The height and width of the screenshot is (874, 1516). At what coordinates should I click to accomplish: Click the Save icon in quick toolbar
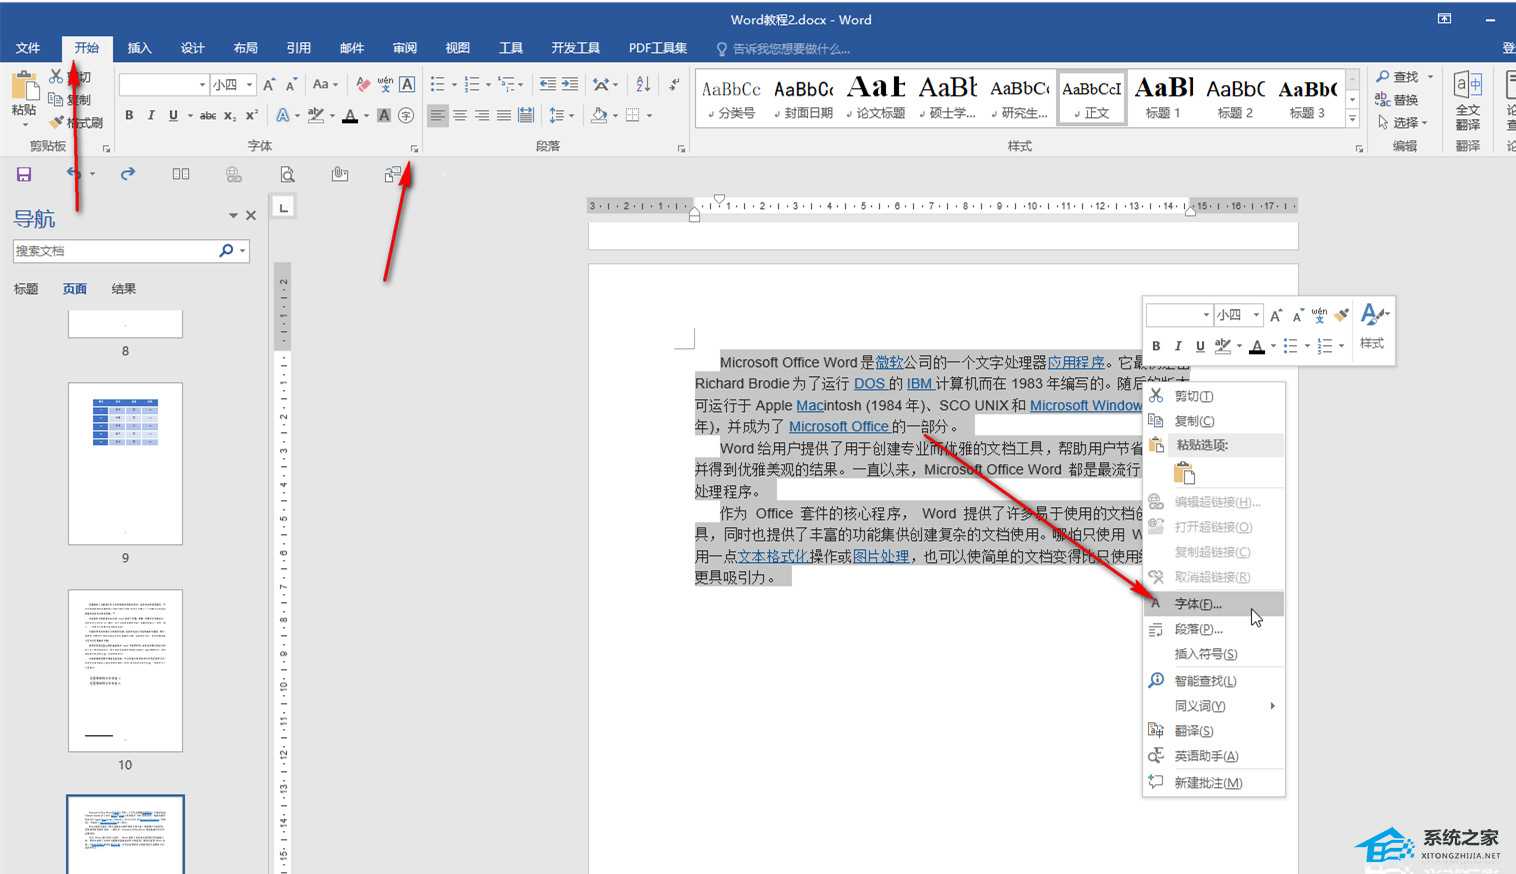coord(24,174)
